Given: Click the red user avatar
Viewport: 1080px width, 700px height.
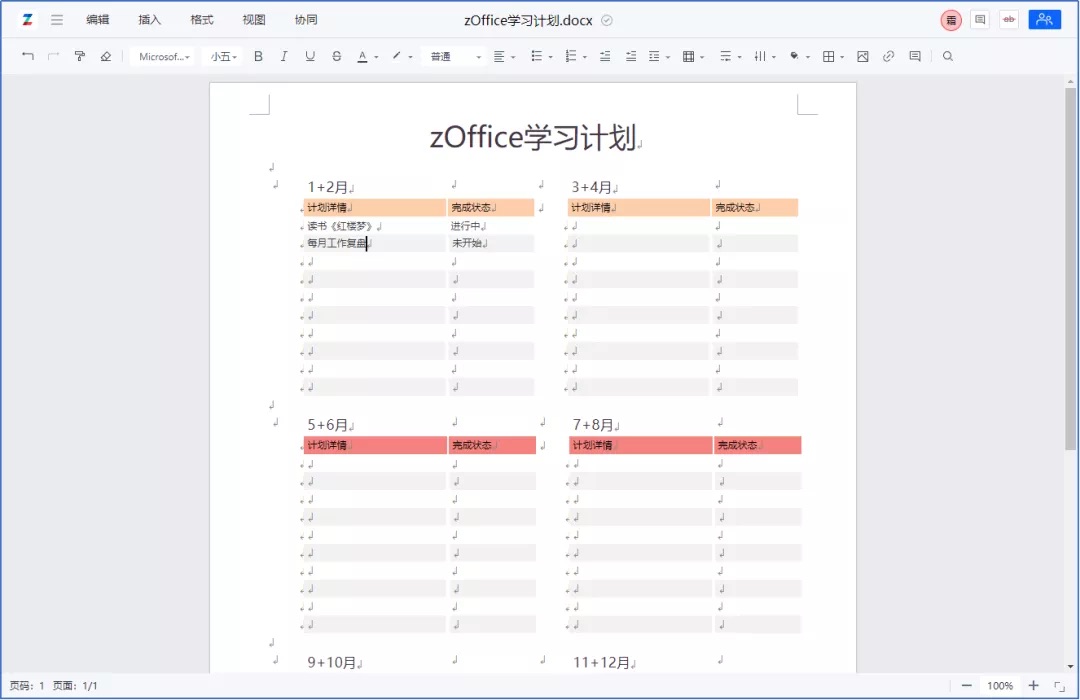Looking at the screenshot, I should [x=951, y=20].
